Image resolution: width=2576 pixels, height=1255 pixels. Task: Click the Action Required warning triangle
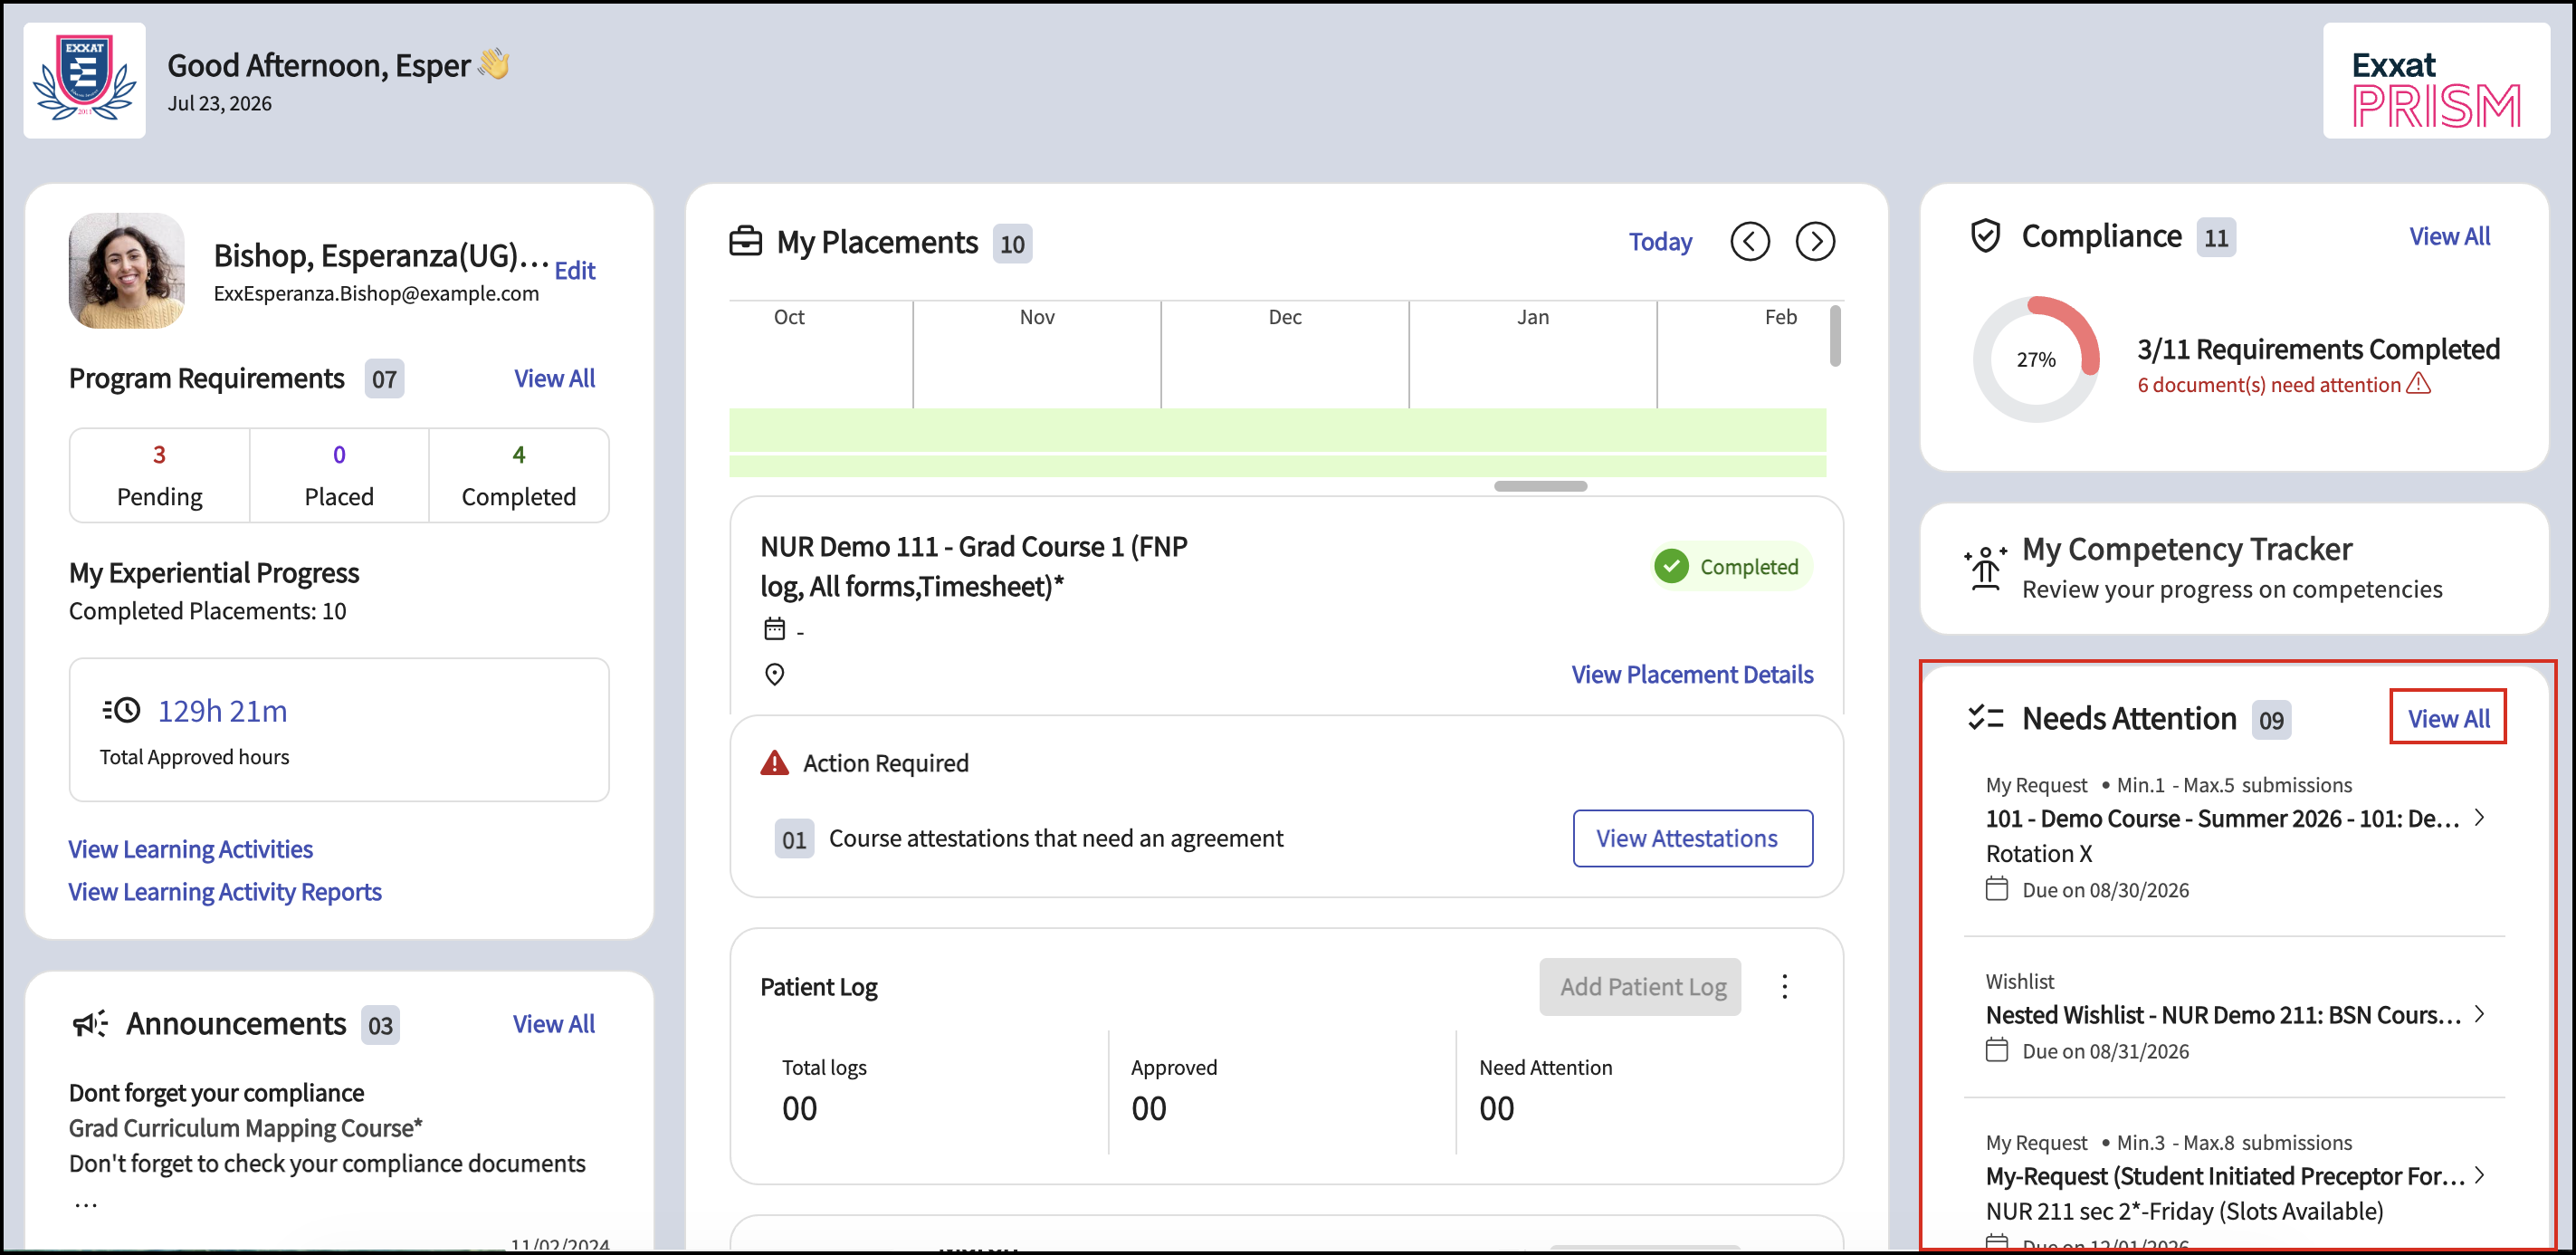775,763
